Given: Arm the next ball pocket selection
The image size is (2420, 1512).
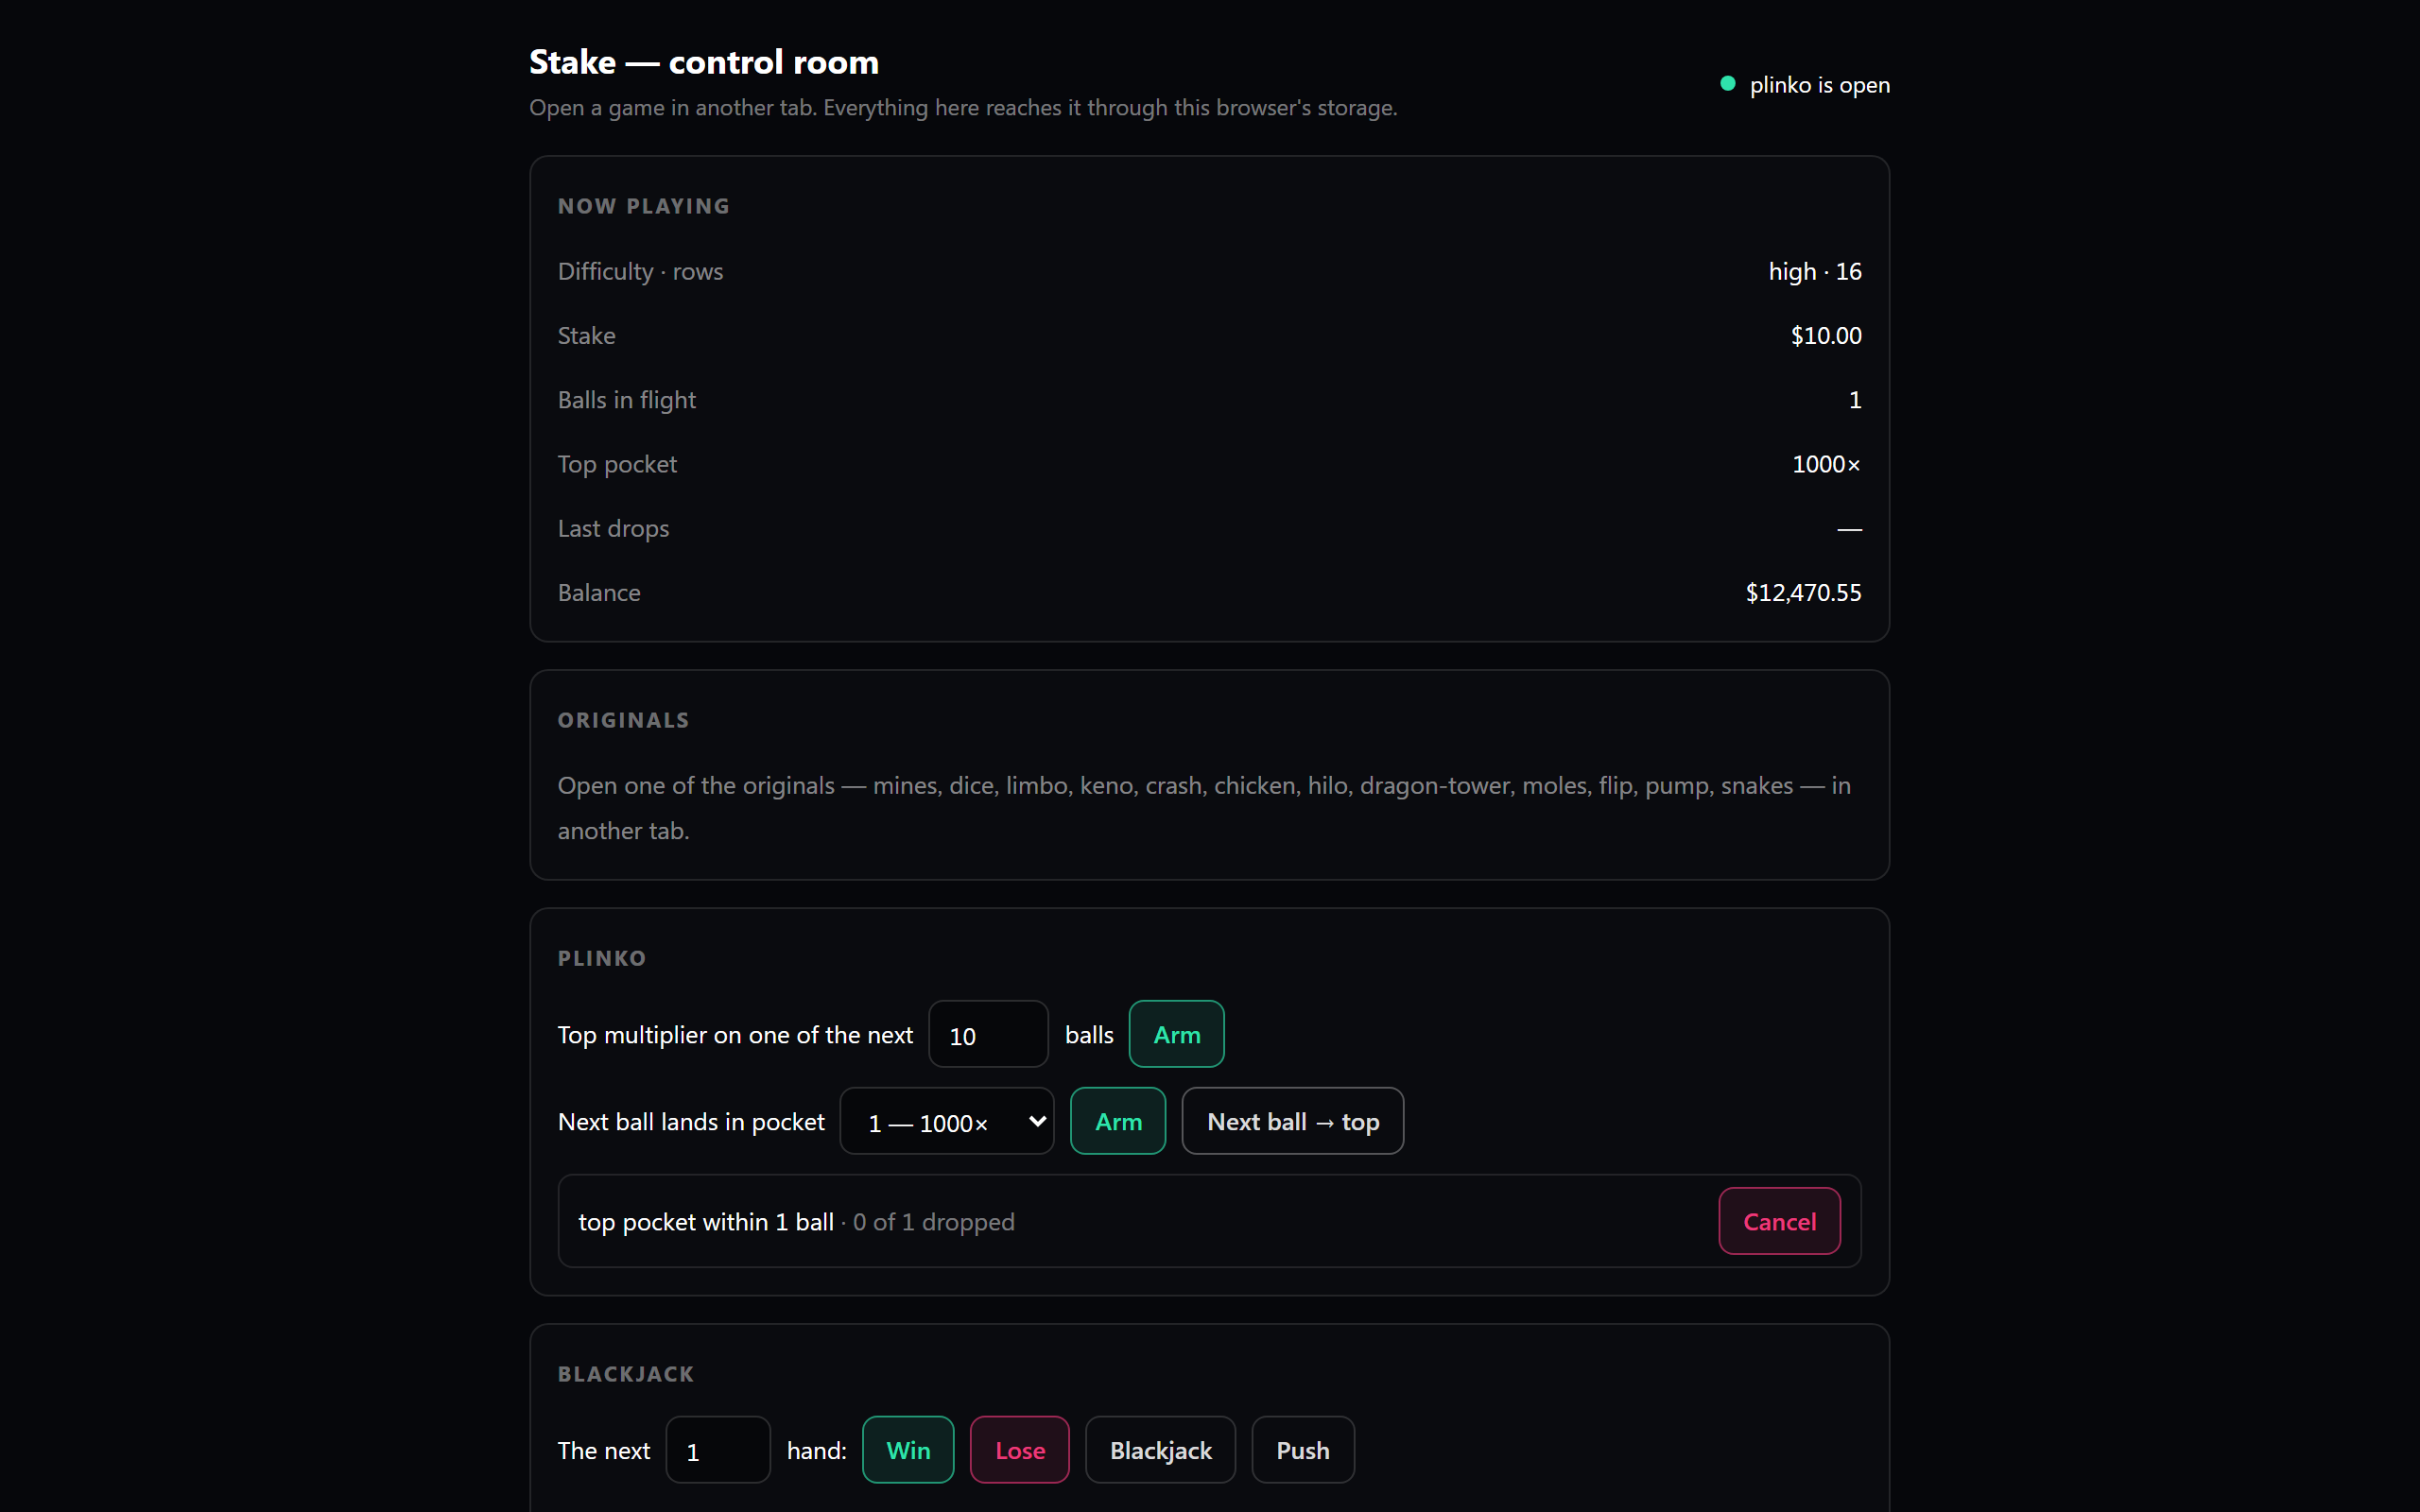Looking at the screenshot, I should 1118,1121.
